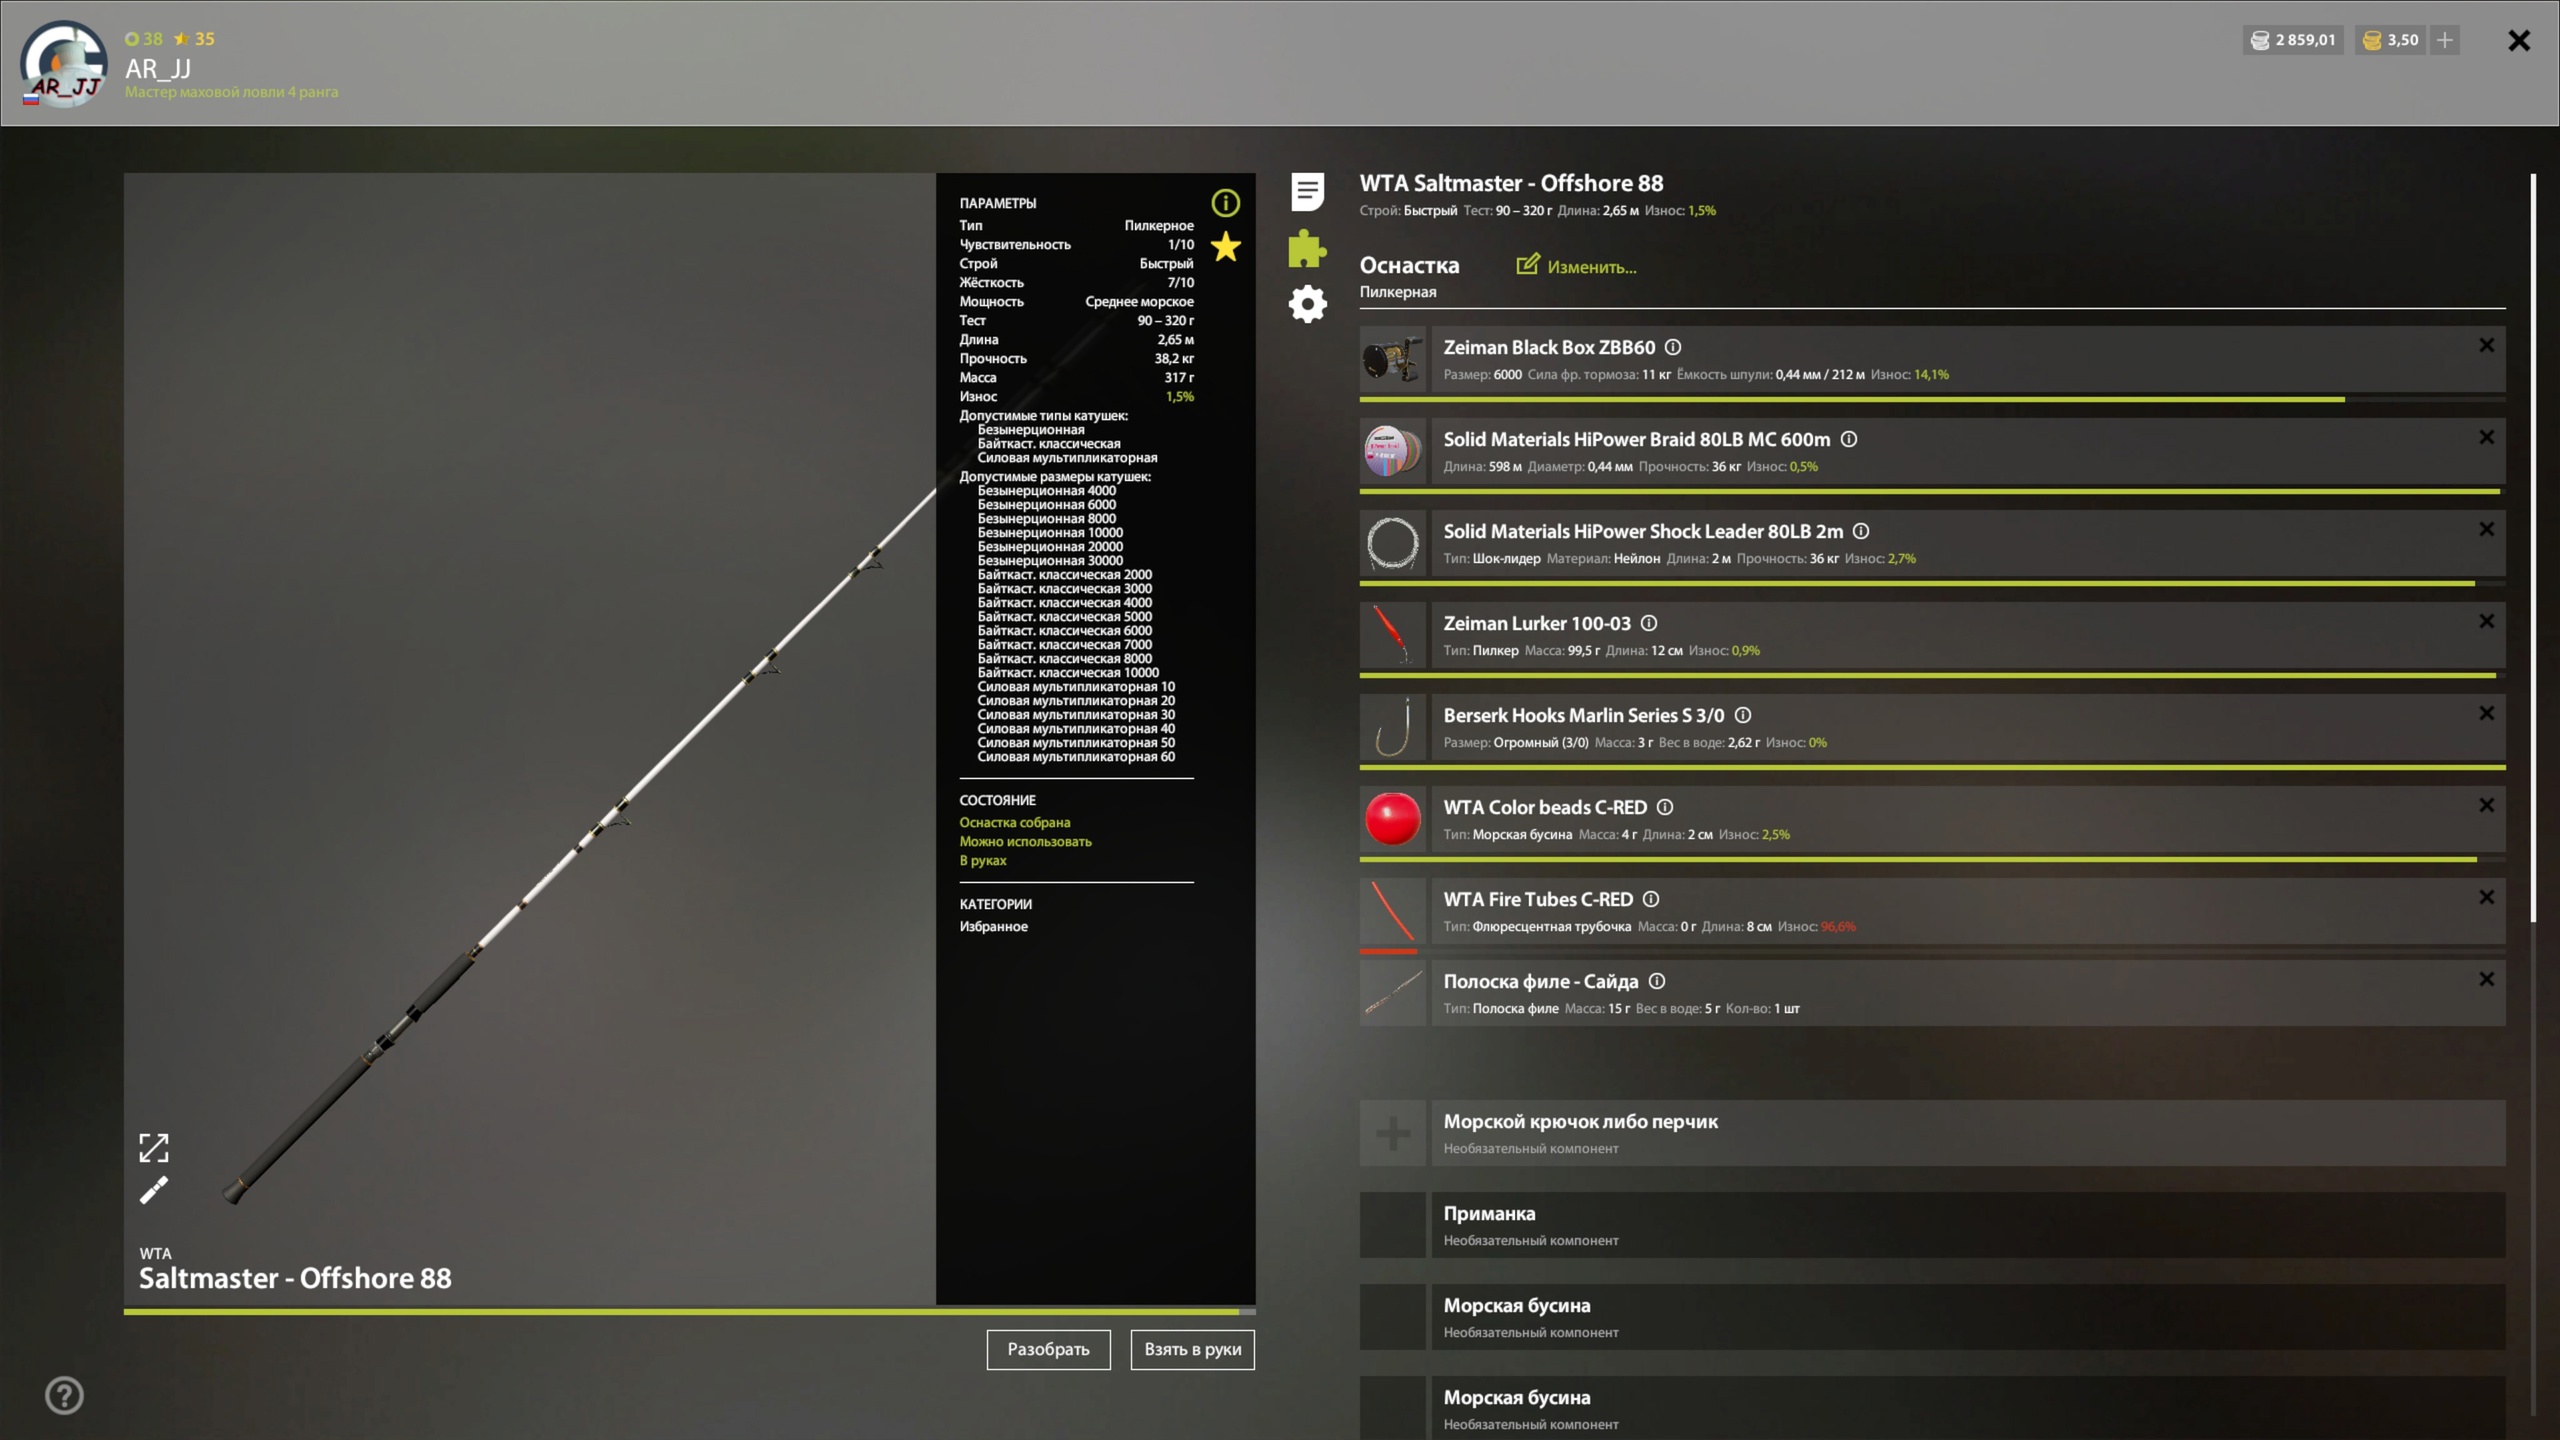
Task: Show info for Zeiman Black Box ZBB60
Action: (x=1673, y=347)
